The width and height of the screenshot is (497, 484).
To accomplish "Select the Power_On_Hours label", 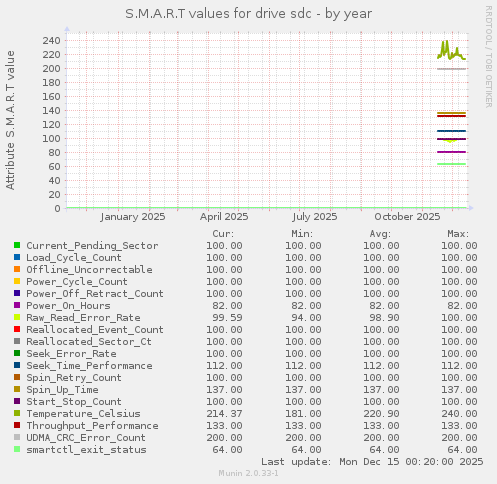I will tap(68, 306).
